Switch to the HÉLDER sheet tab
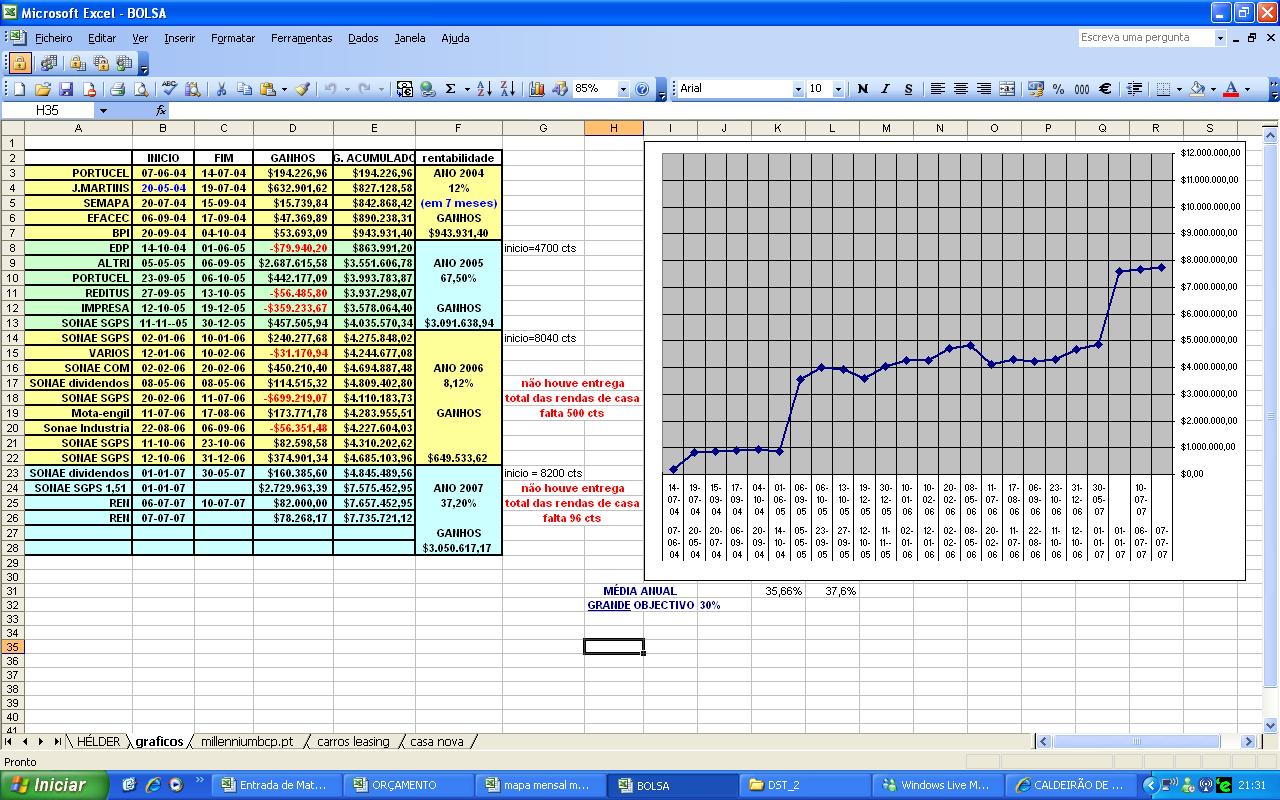This screenshot has width=1280, height=800. [x=98, y=742]
